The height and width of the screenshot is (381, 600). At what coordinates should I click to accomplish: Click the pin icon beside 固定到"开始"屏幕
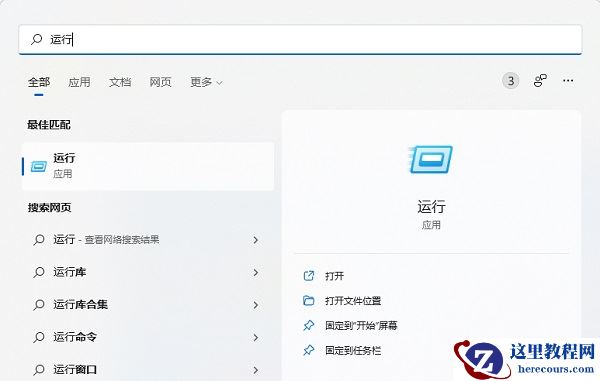point(308,326)
